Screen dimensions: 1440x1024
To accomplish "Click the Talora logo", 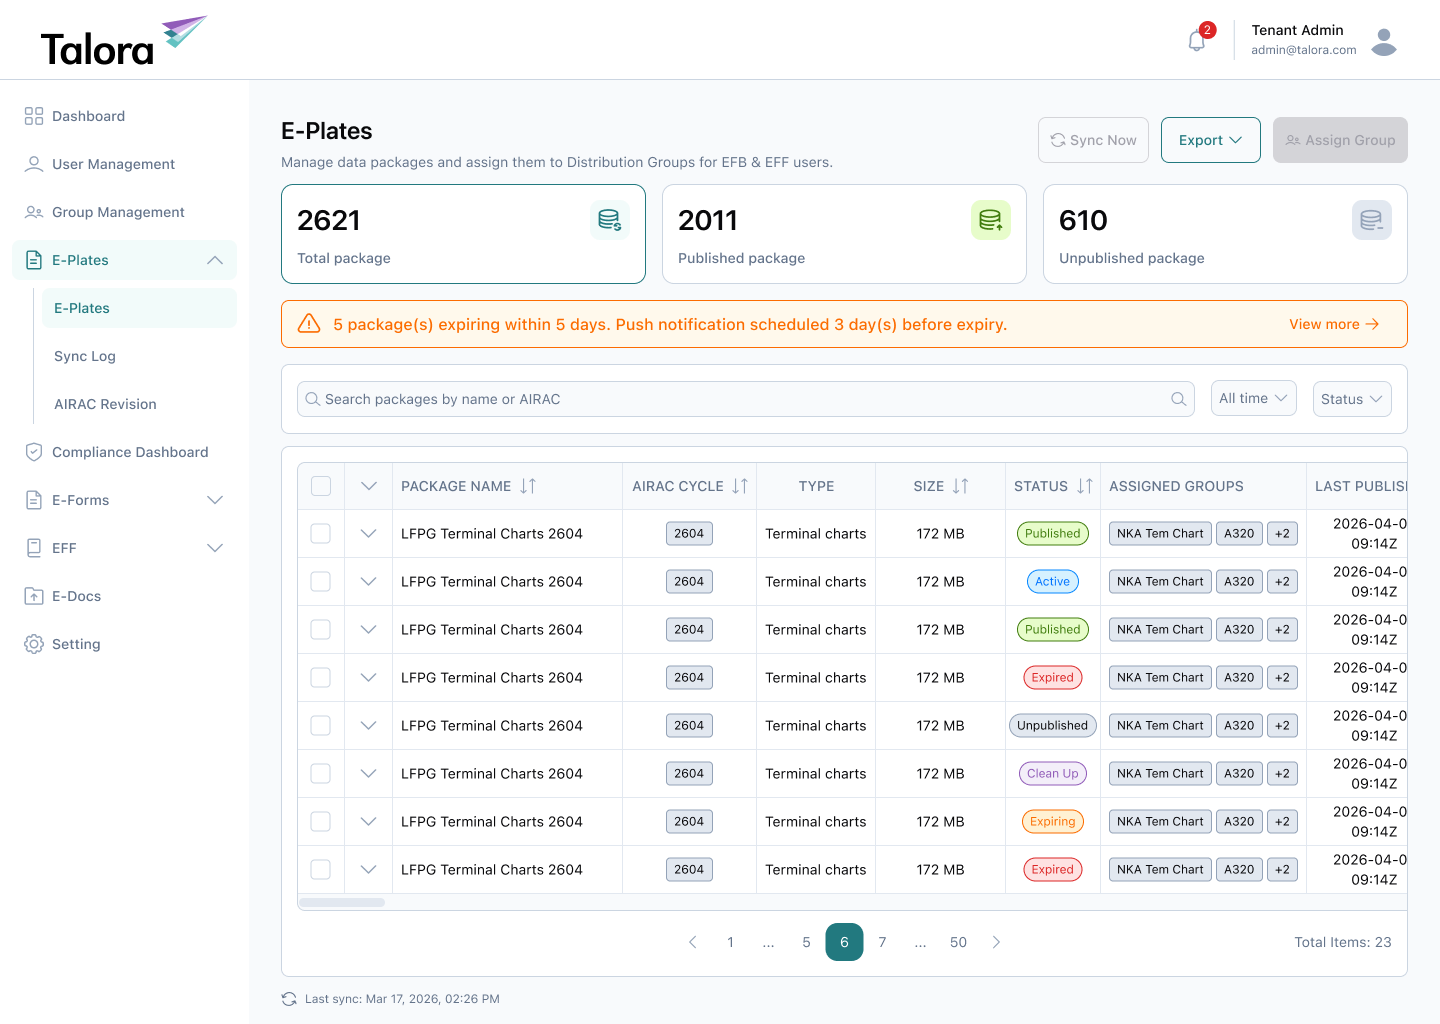I will pos(123,41).
